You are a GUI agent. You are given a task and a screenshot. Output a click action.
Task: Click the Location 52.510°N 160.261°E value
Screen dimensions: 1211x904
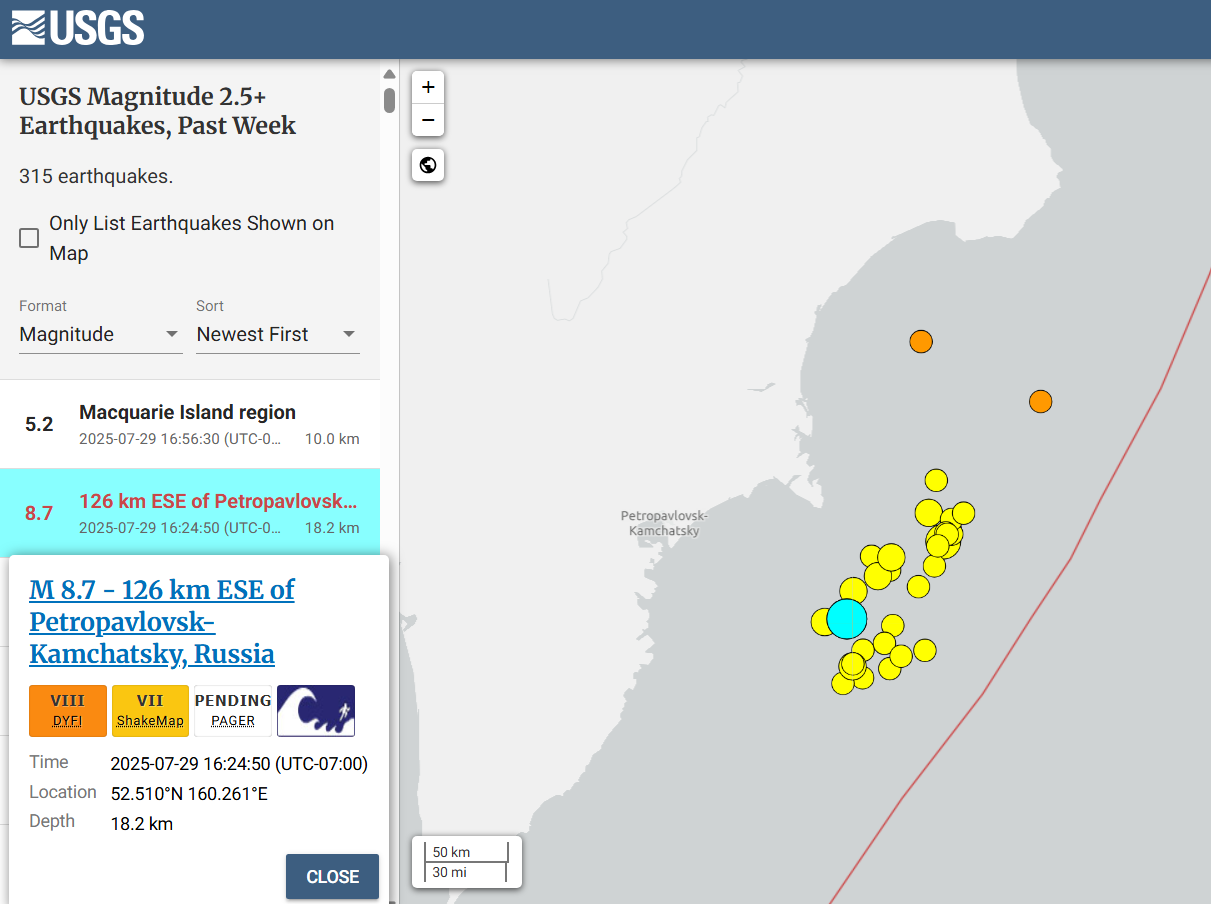189,794
